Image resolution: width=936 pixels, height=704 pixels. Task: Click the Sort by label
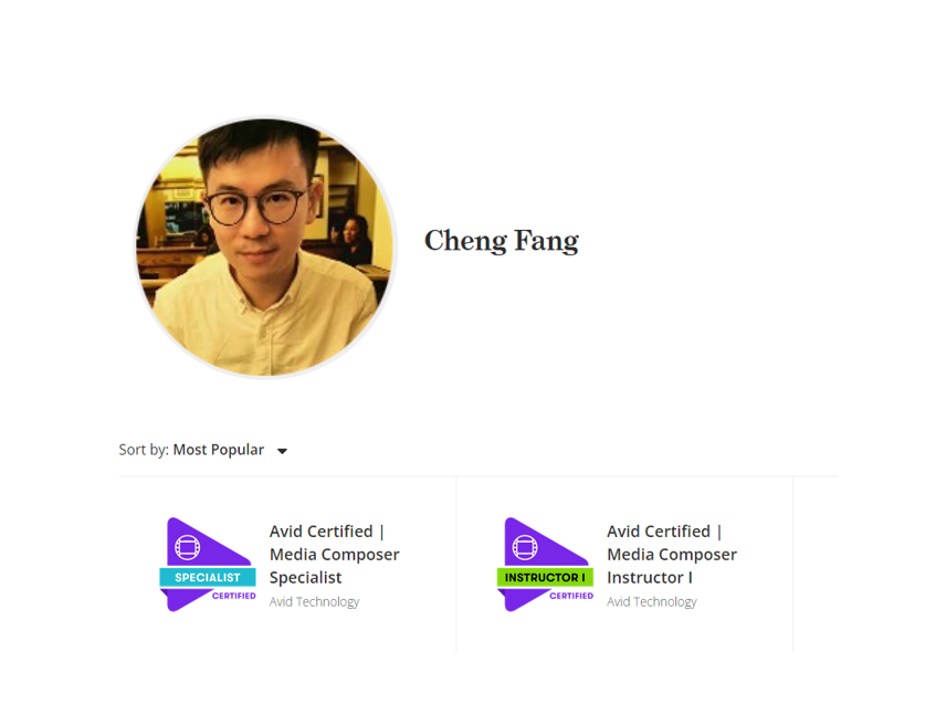(143, 450)
